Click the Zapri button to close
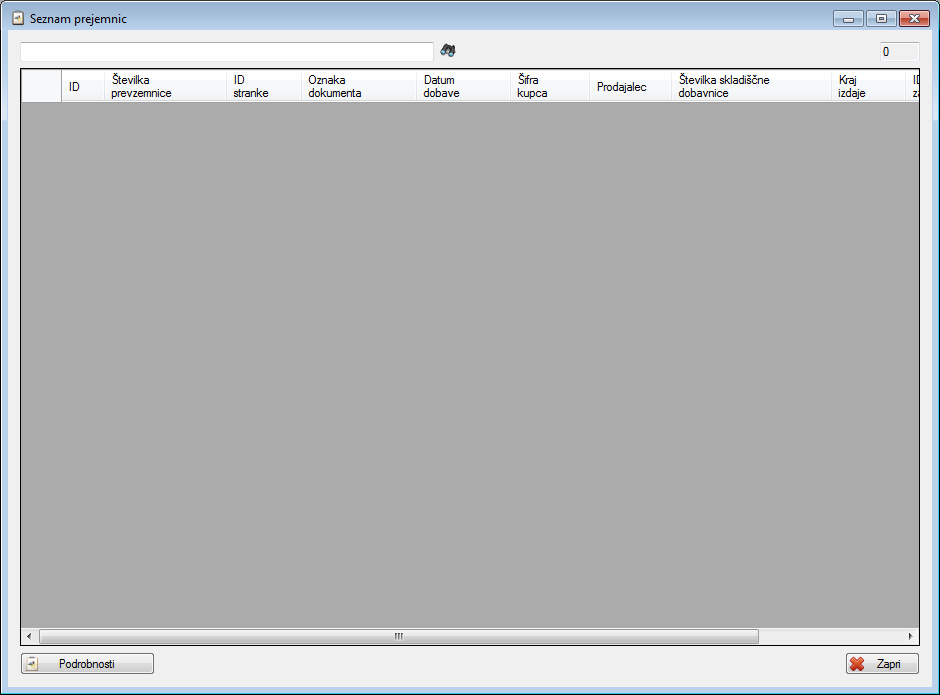Screen dimensions: 940x695 pos(882,664)
